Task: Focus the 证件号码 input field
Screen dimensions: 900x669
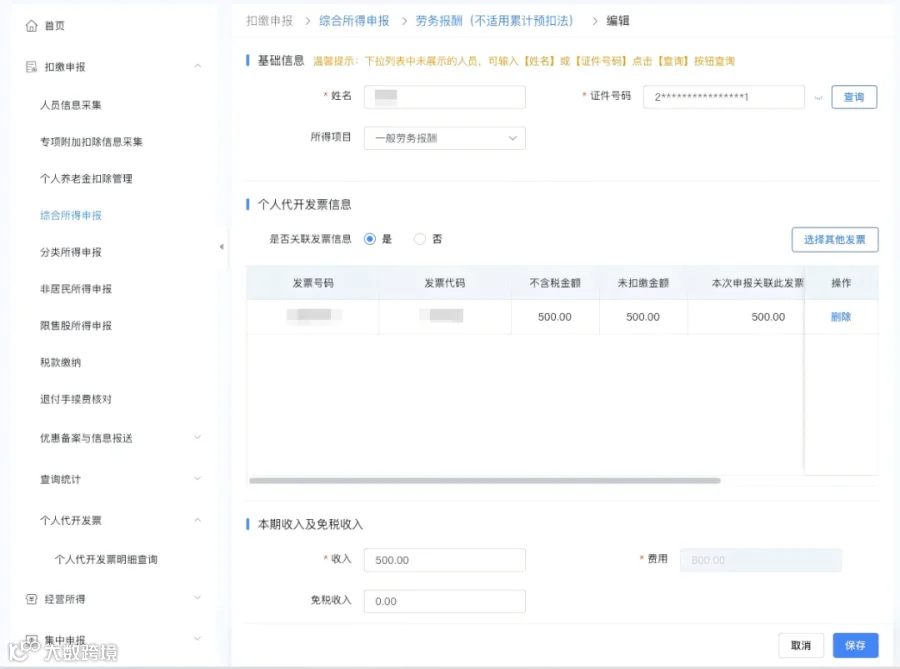Action: (x=724, y=97)
